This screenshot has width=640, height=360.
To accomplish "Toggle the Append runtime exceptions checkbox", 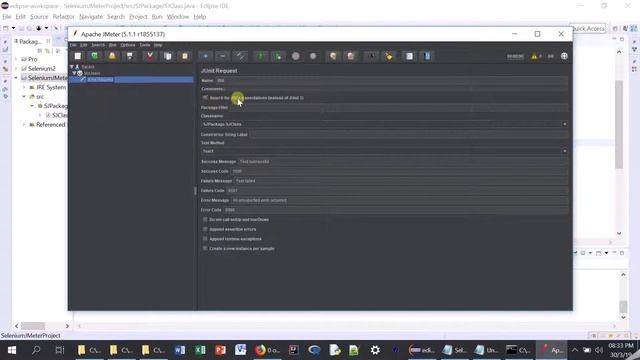I will click(205, 239).
